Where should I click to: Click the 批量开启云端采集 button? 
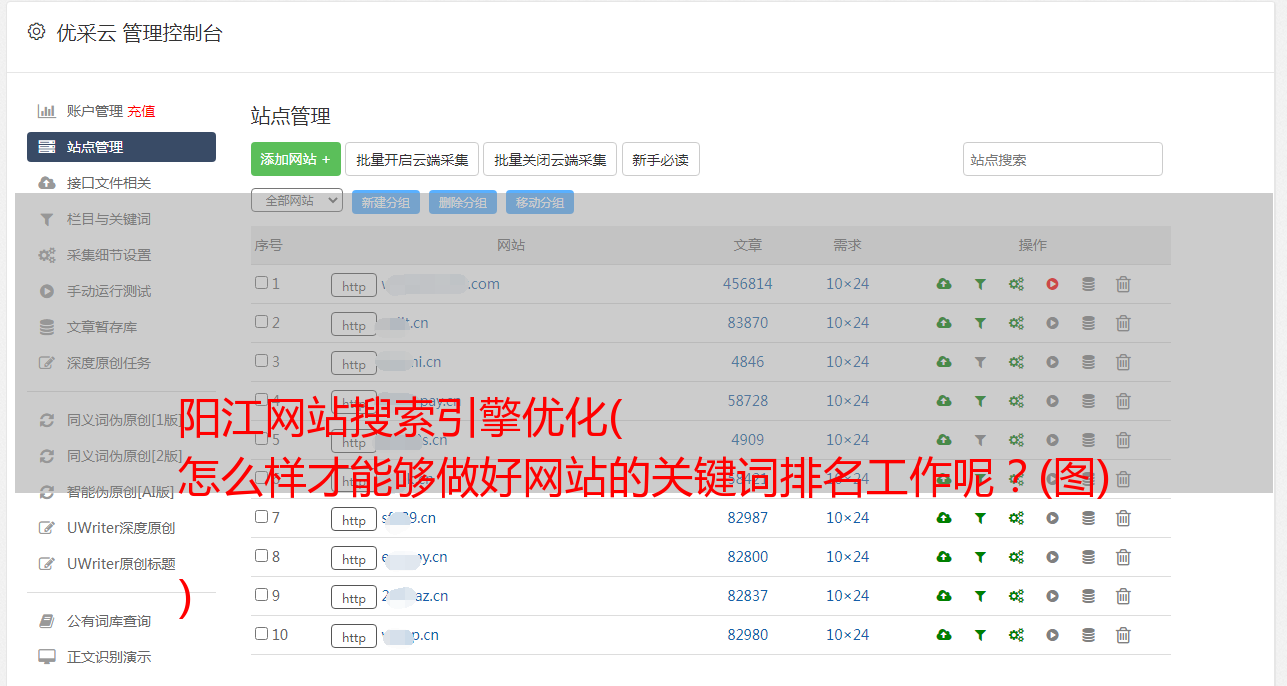(x=412, y=159)
